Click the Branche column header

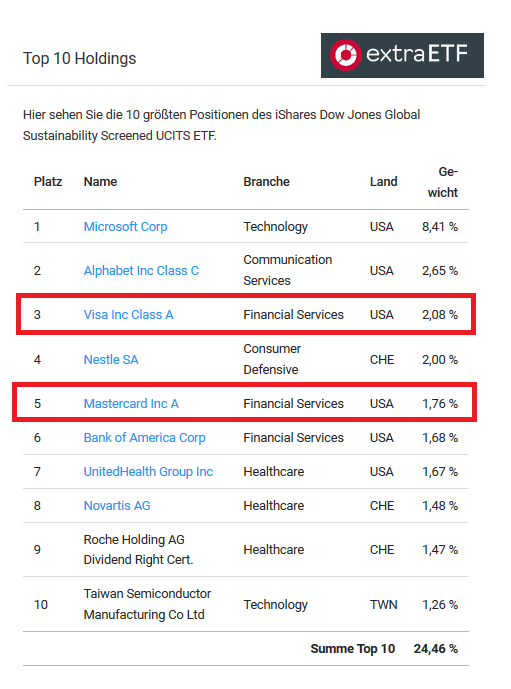coord(266,182)
